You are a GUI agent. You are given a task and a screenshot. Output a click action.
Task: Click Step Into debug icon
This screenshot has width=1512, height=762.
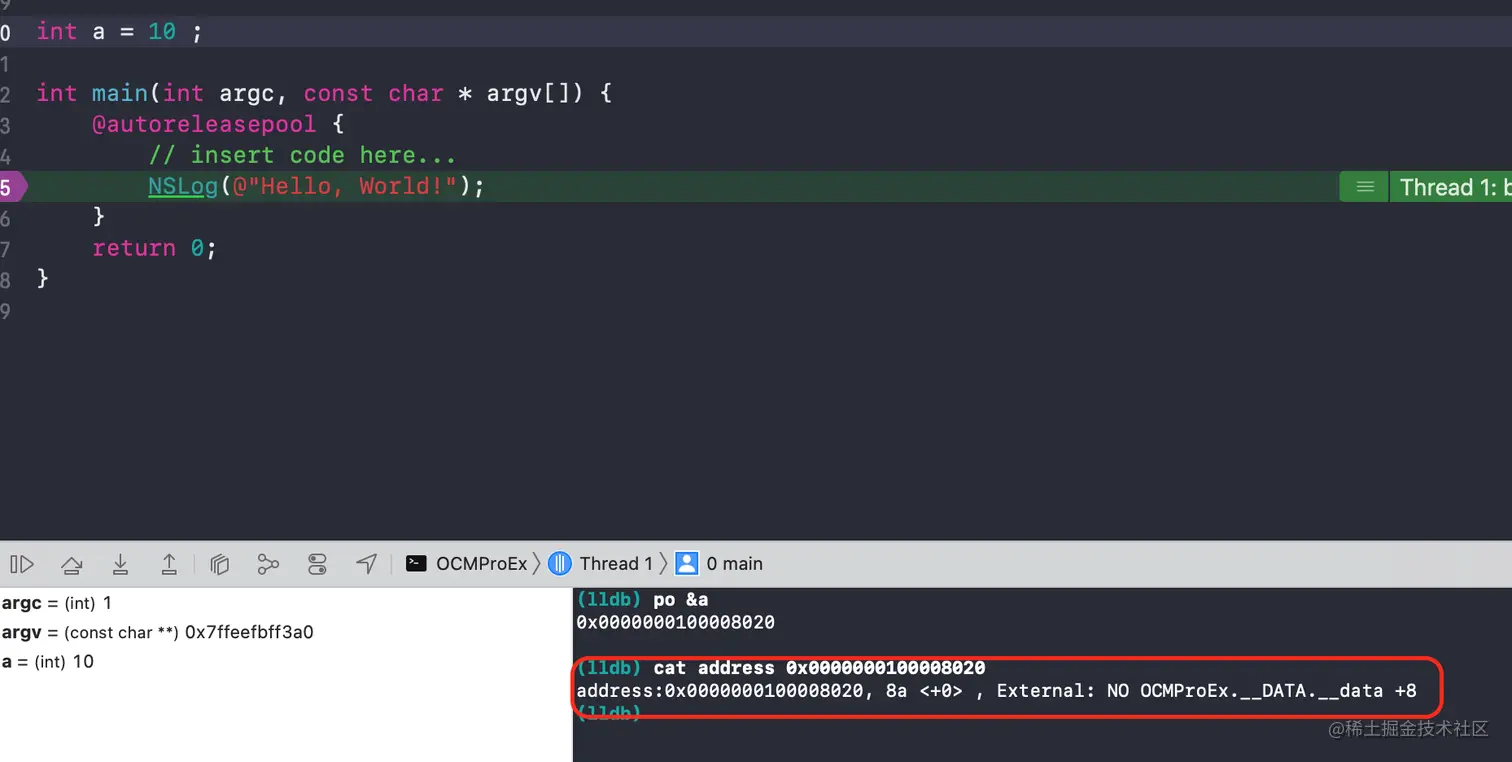point(120,564)
